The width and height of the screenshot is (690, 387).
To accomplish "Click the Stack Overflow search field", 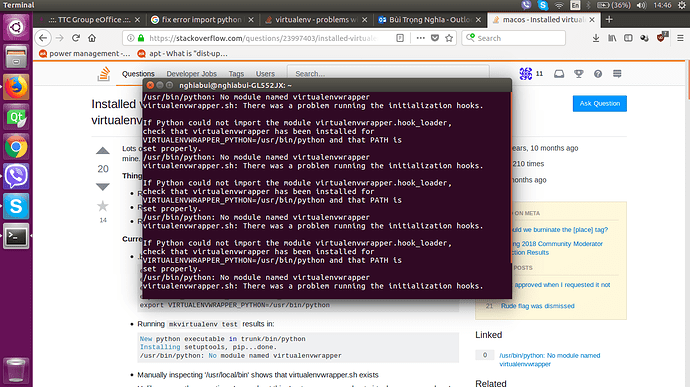I will 388,74.
